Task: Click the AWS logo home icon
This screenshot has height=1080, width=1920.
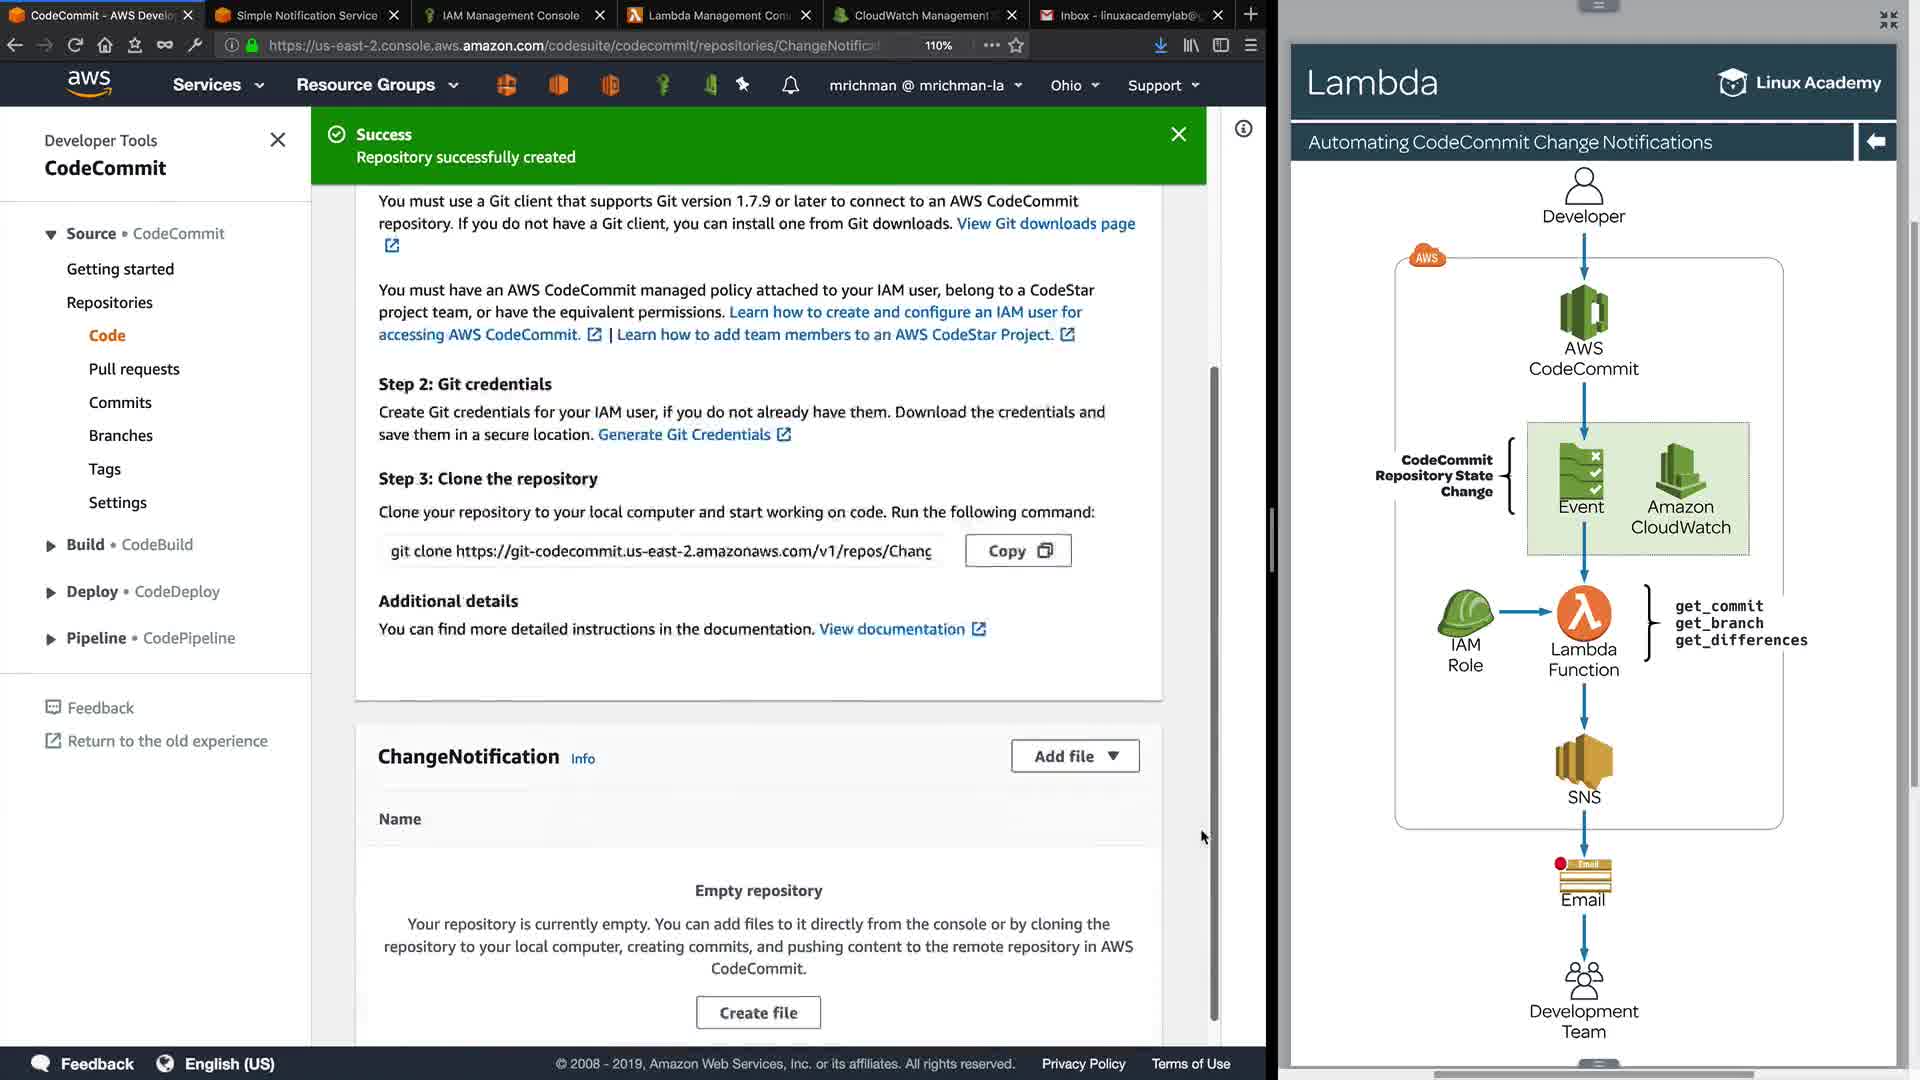Action: pyautogui.click(x=89, y=83)
